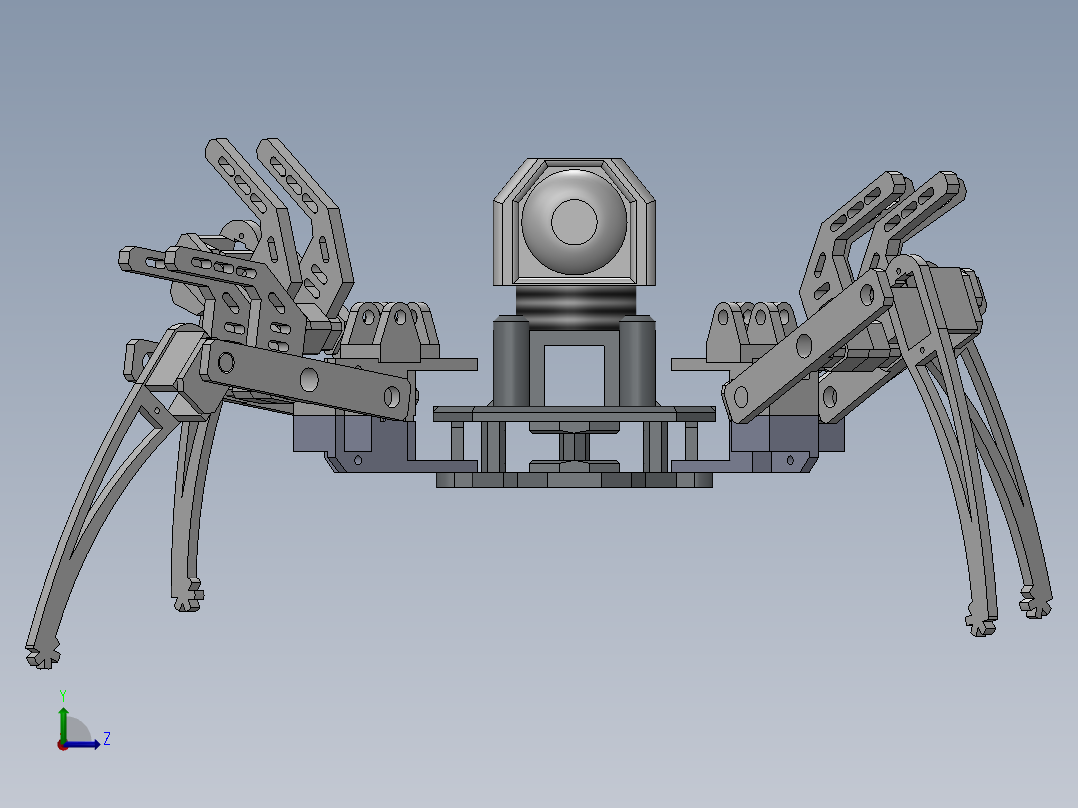Select the octagonal camera housing frame
This screenshot has width=1078, height=808.
574,221
